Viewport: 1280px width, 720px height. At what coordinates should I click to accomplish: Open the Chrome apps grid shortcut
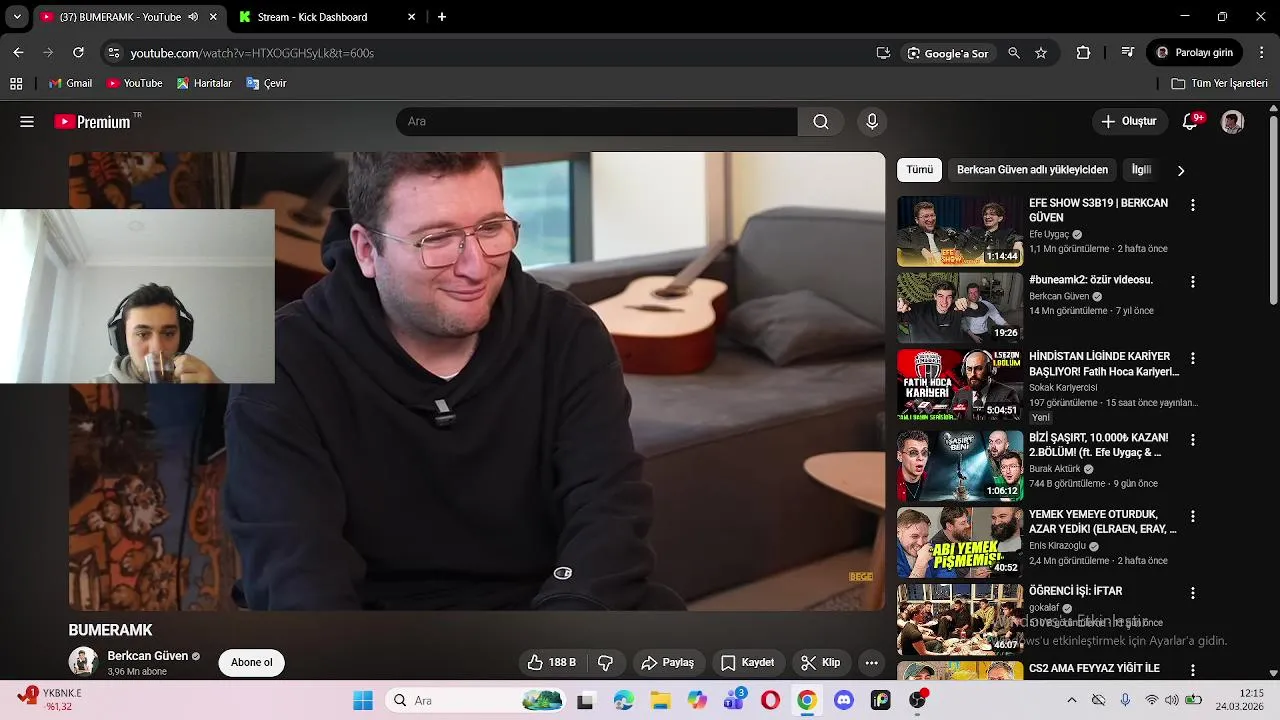tap(16, 84)
